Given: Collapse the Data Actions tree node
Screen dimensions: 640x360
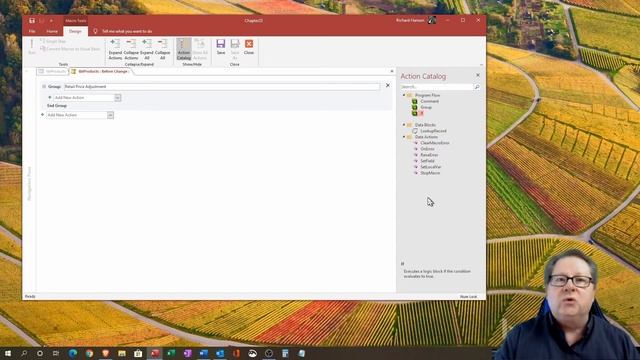Looking at the screenshot, I should coord(404,137).
